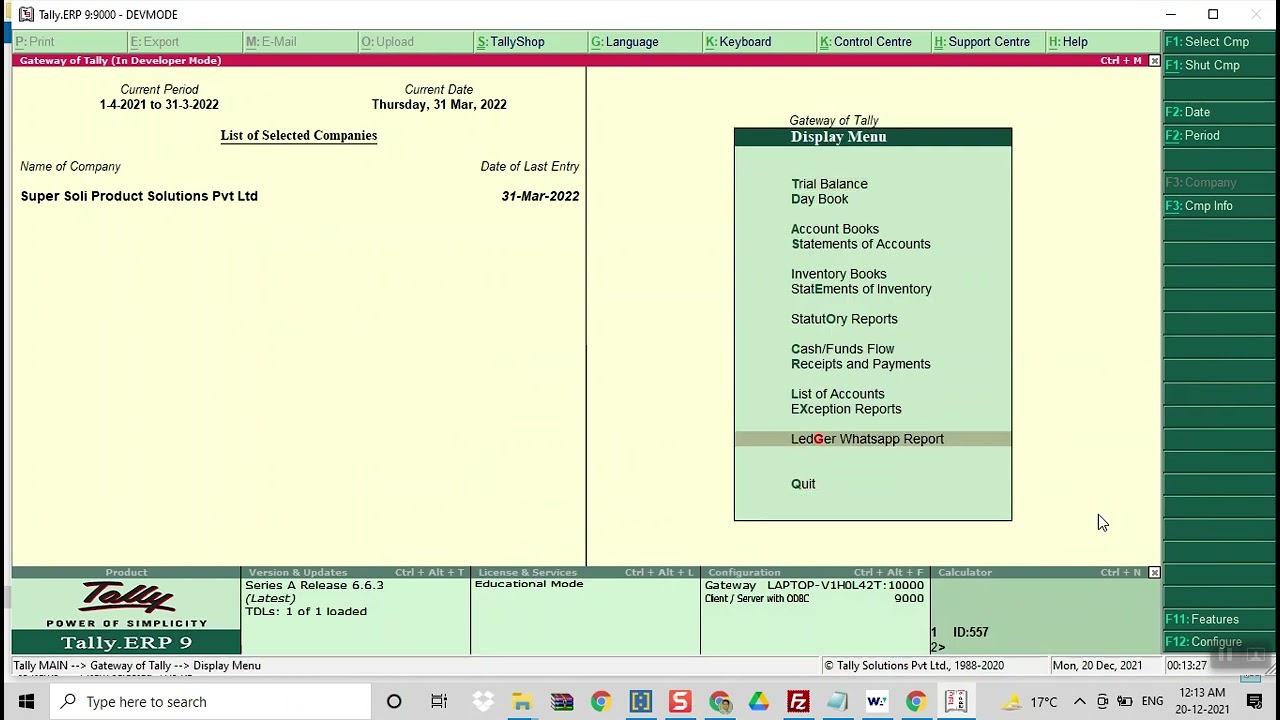
Task: Open FileZilla taskbar icon
Action: (x=798, y=702)
